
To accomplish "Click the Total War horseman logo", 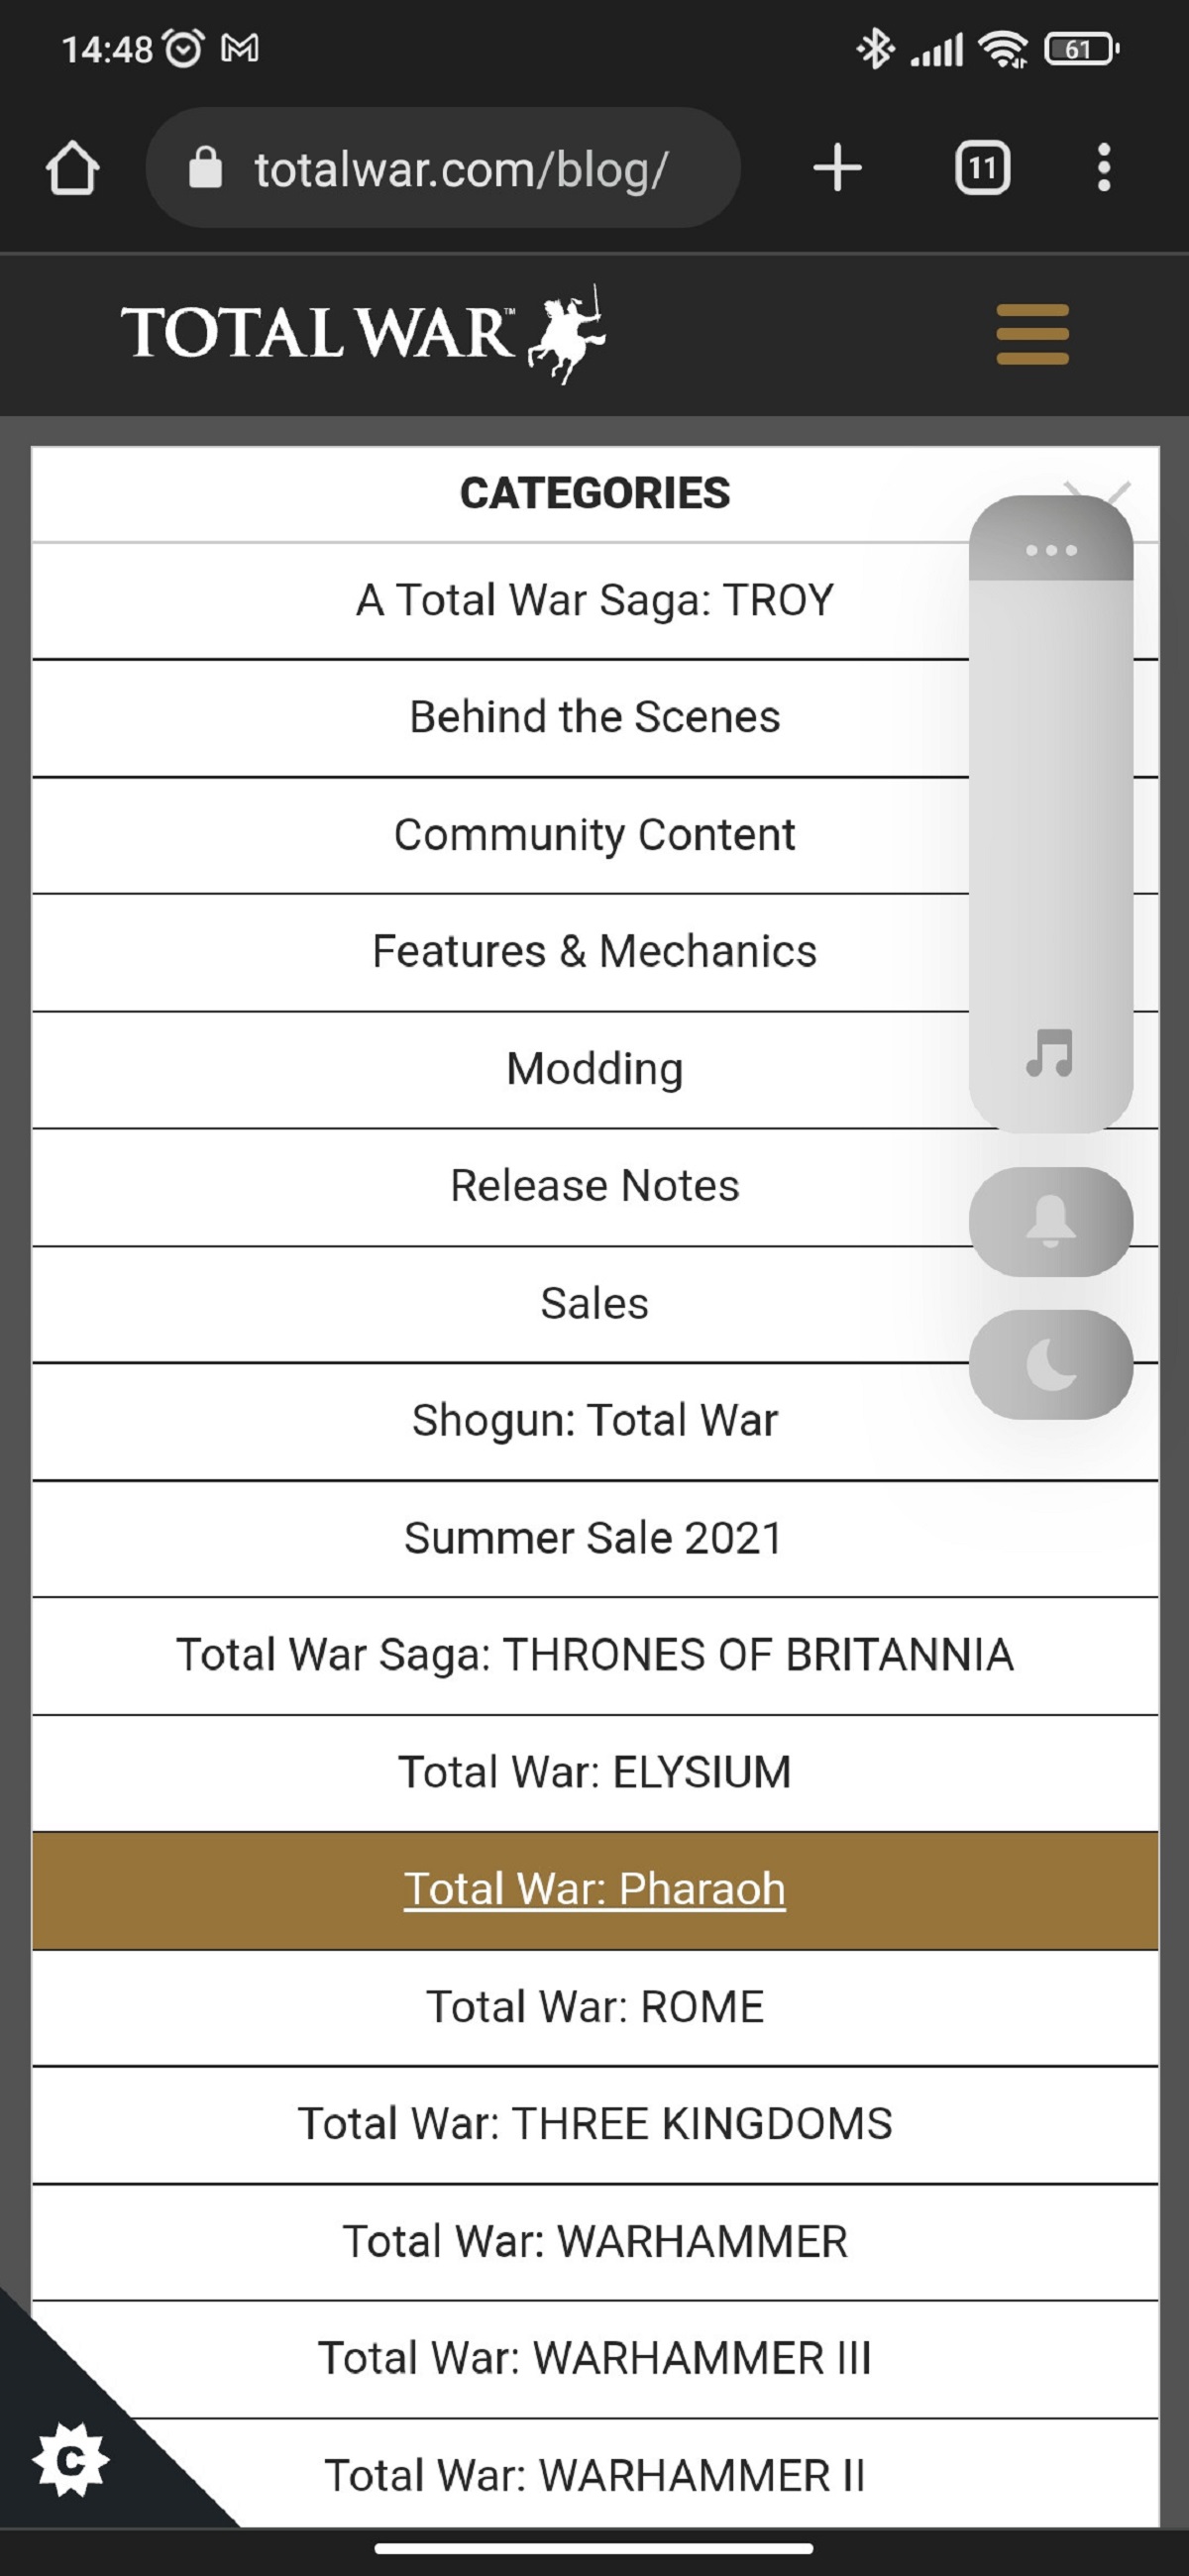I will click(x=362, y=333).
